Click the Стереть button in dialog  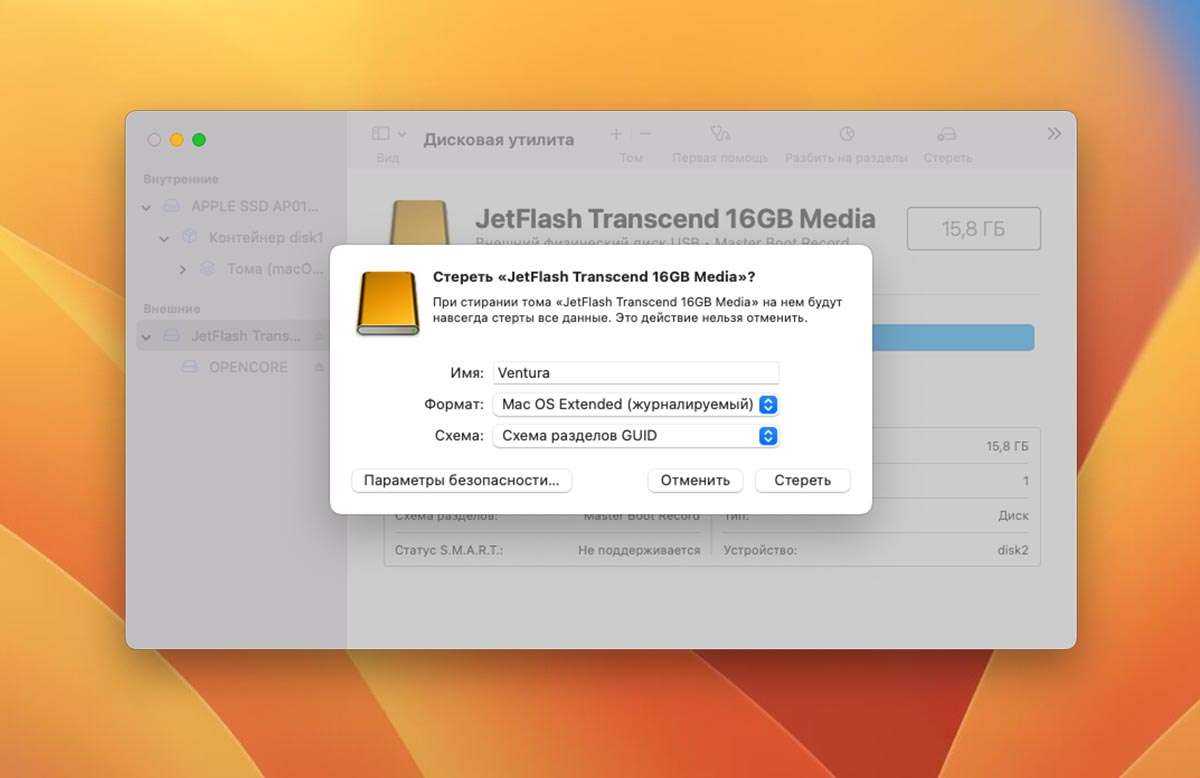click(802, 480)
